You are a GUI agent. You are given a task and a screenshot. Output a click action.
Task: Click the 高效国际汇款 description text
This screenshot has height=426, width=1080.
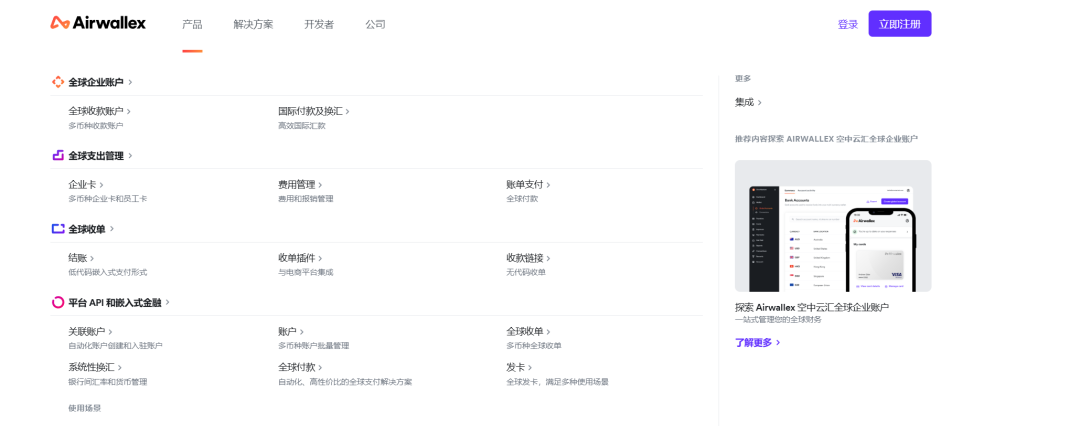[x=302, y=125]
